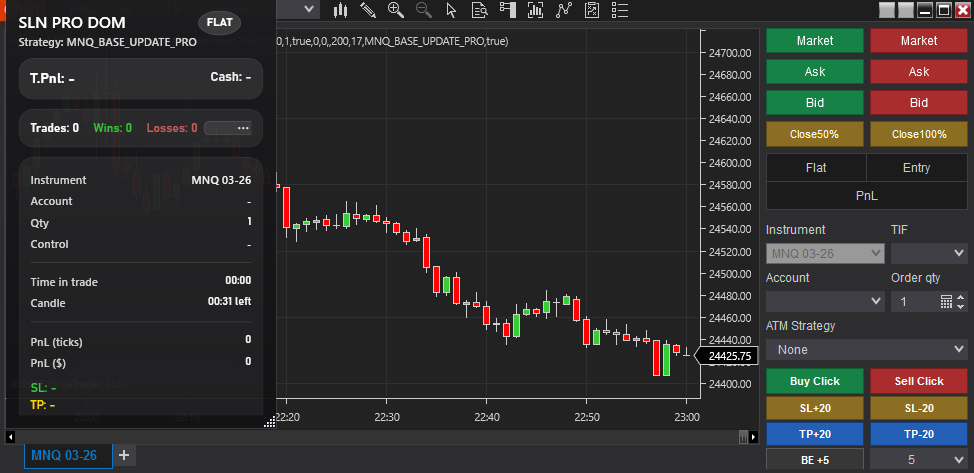Select the drawing tools pencil icon
This screenshot has height=473, width=974.
click(368, 10)
